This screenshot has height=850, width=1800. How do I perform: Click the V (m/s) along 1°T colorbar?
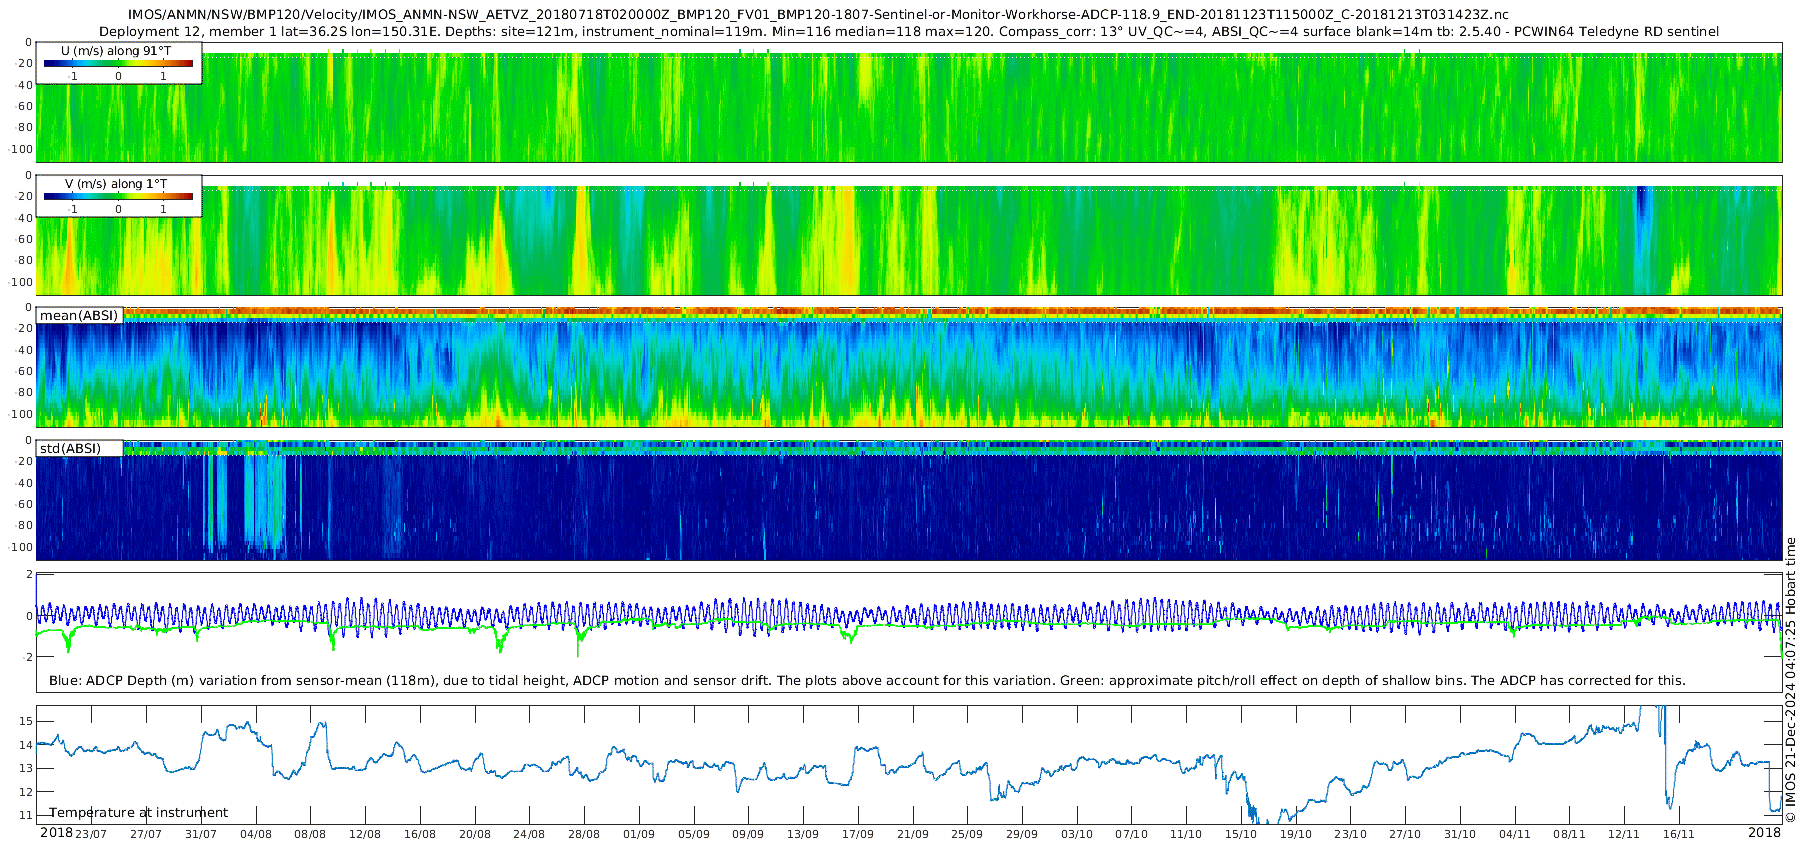pos(118,196)
